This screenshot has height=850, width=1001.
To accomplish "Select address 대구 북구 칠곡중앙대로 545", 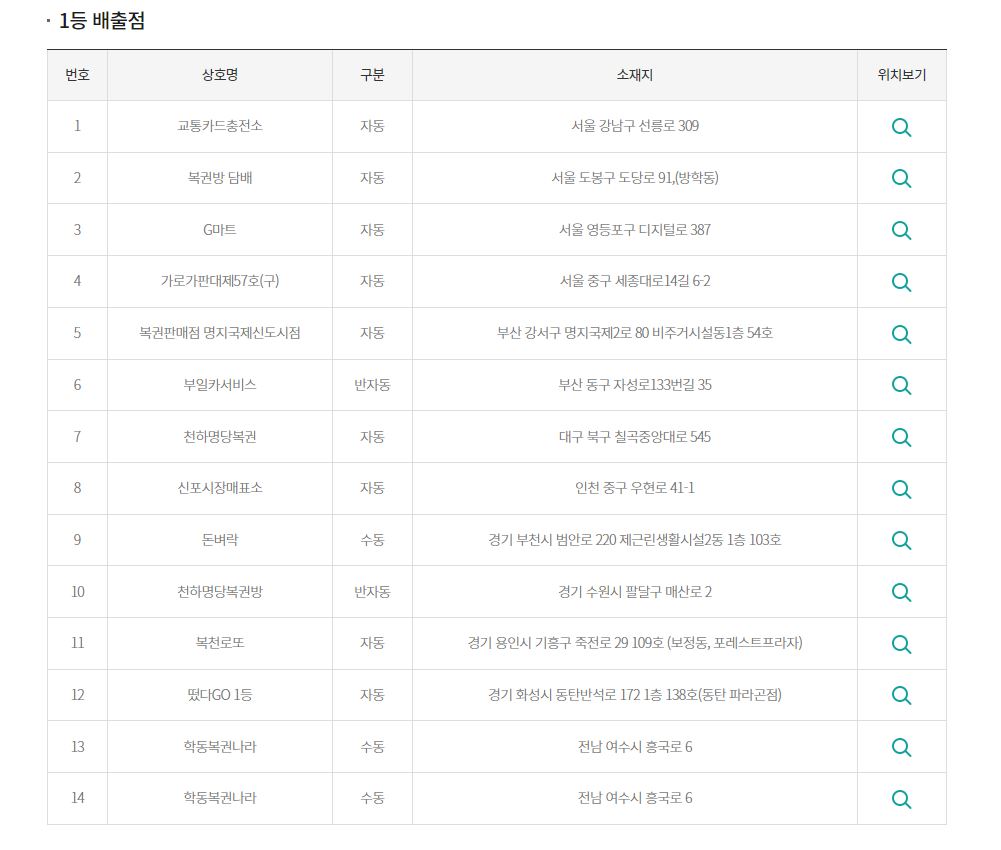I will click(635, 436).
